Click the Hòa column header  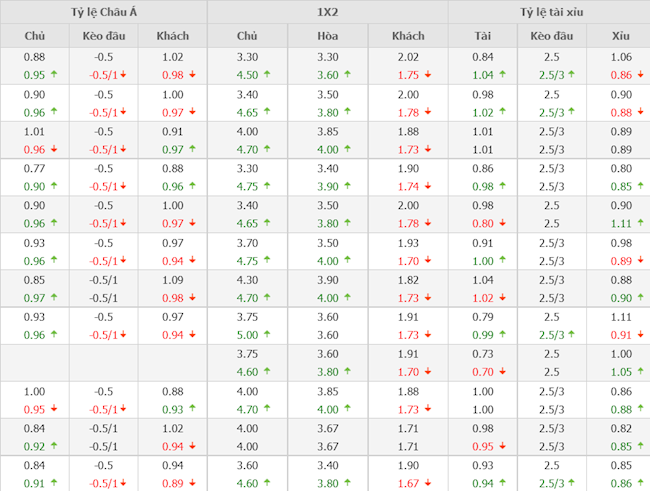click(327, 36)
